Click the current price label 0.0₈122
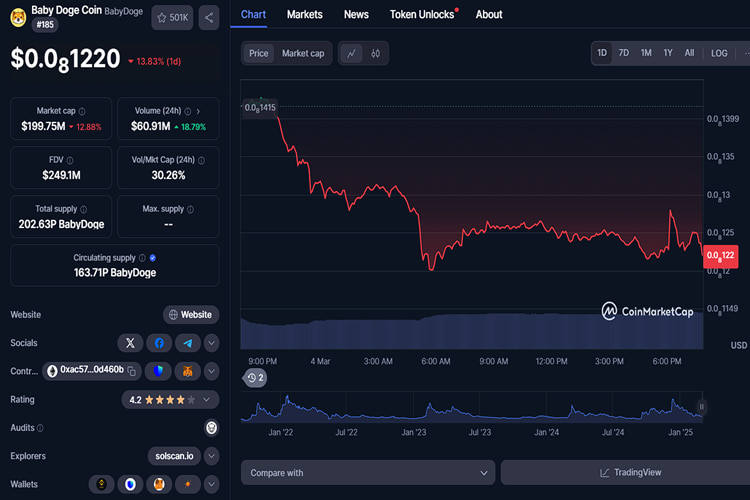 point(720,256)
